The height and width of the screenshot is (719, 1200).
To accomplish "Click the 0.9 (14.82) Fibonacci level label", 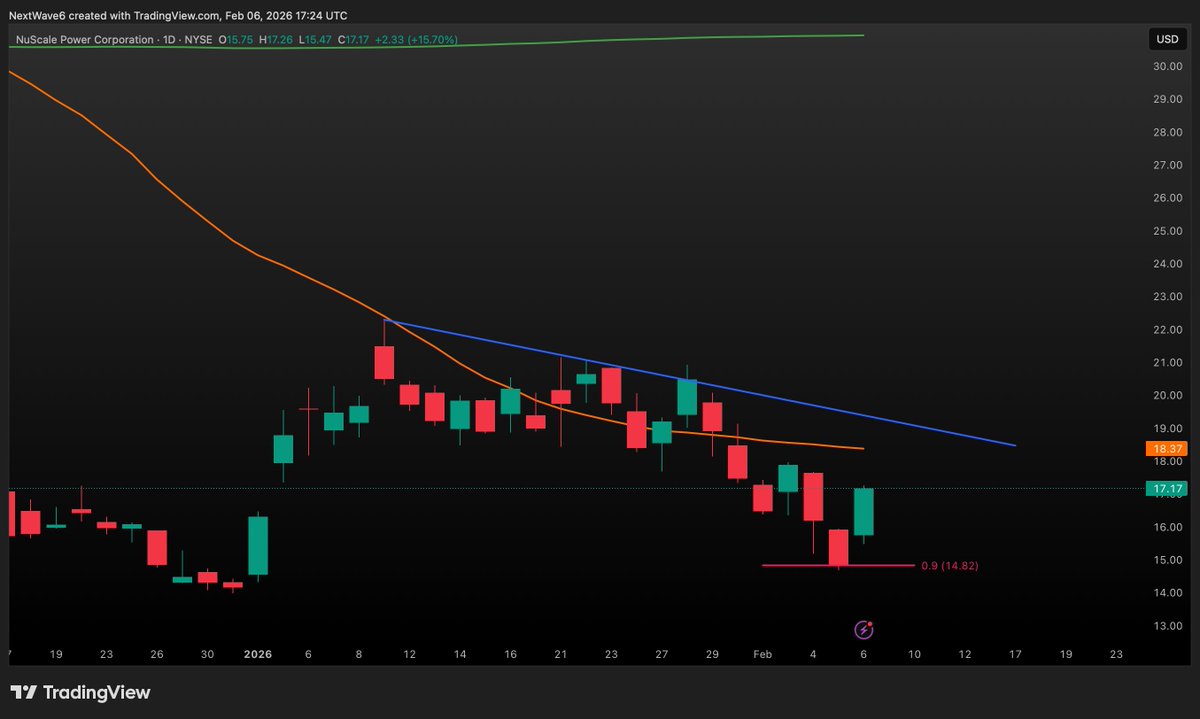I will pos(949,565).
